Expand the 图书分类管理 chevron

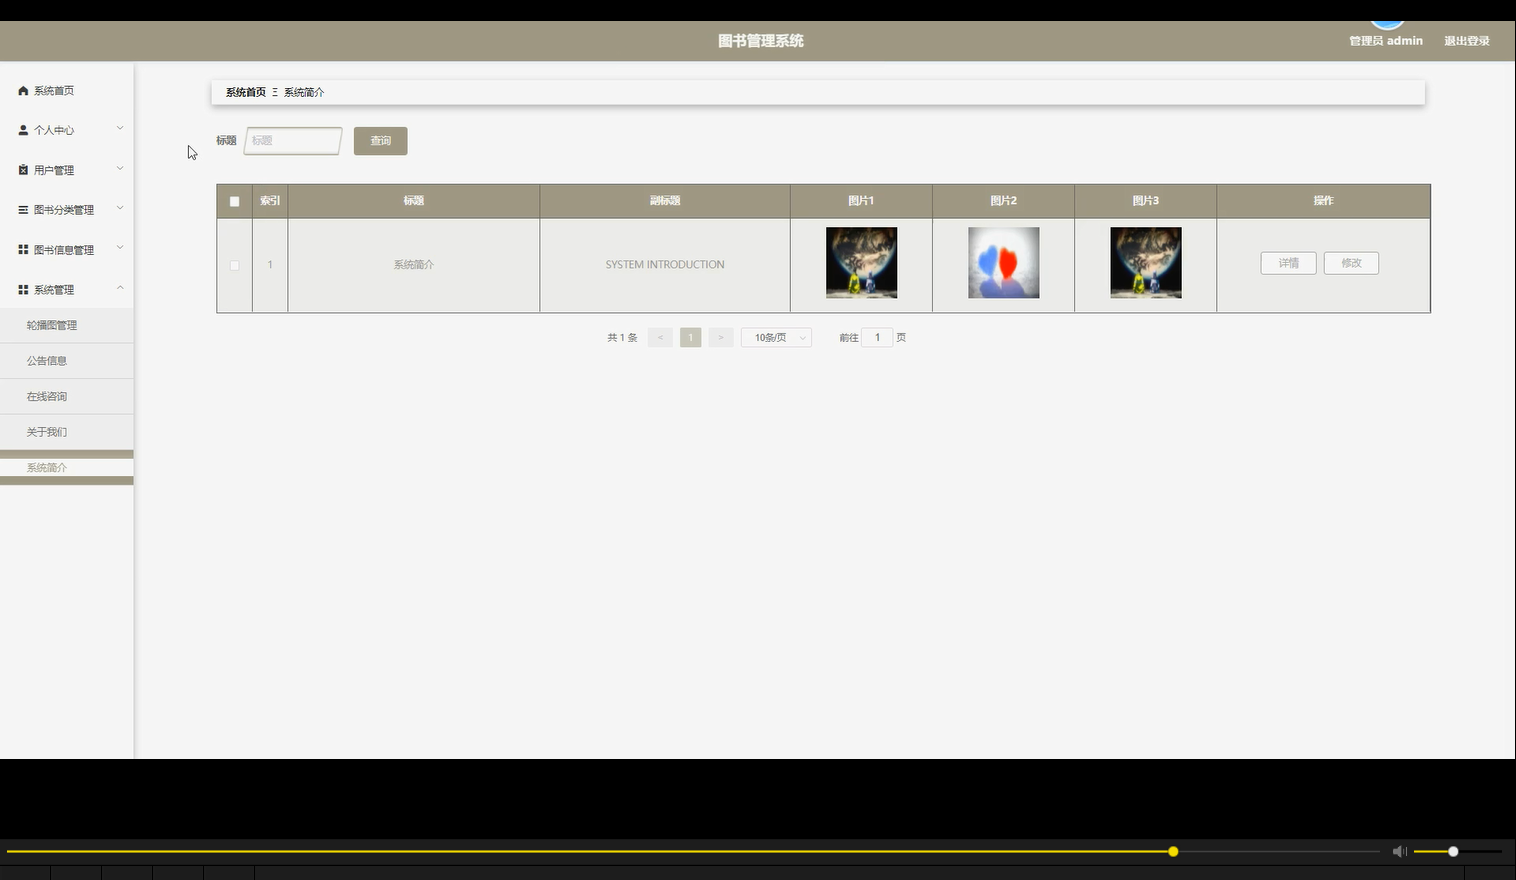click(120, 208)
